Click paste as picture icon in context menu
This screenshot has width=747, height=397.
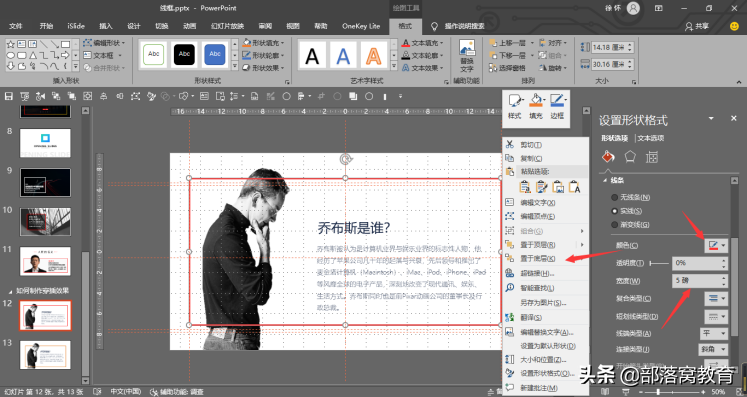558,187
